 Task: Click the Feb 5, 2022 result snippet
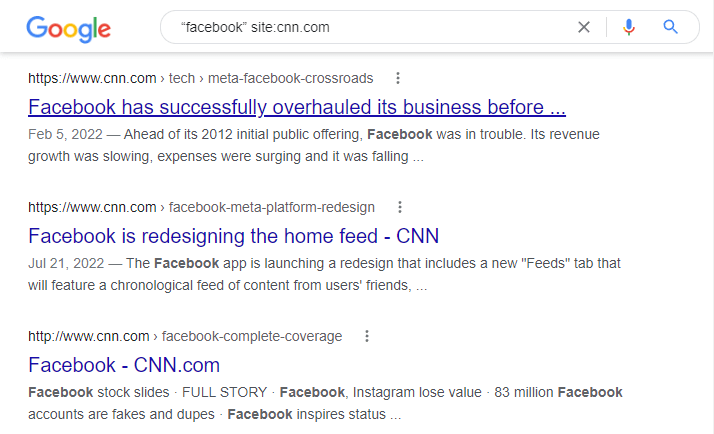[314, 145]
